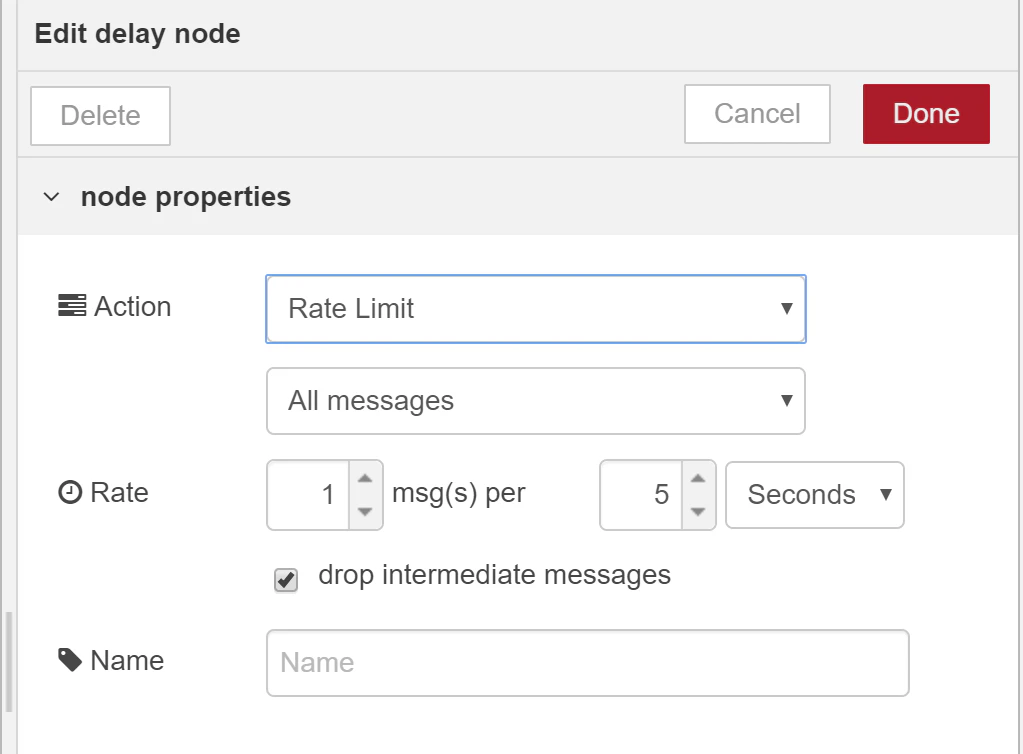This screenshot has height=754, width=1023.
Task: Collapse the node properties section
Action: pos(51,196)
